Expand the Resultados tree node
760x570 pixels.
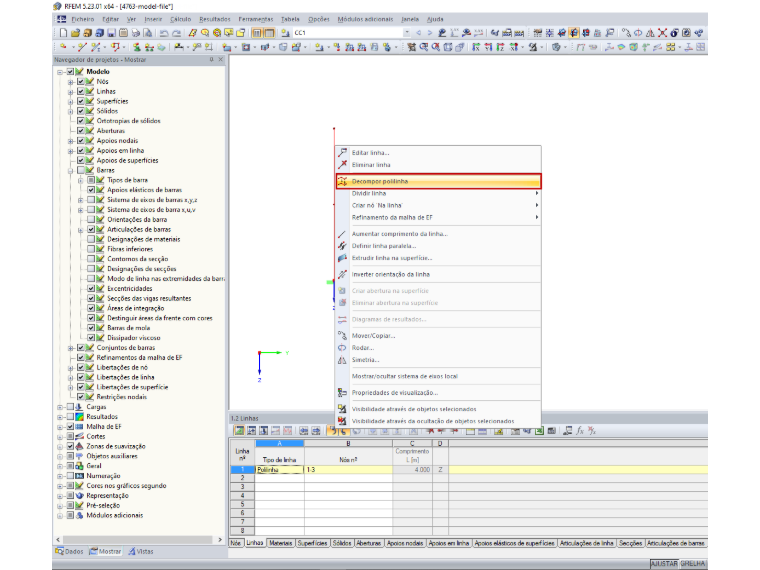pos(60,417)
